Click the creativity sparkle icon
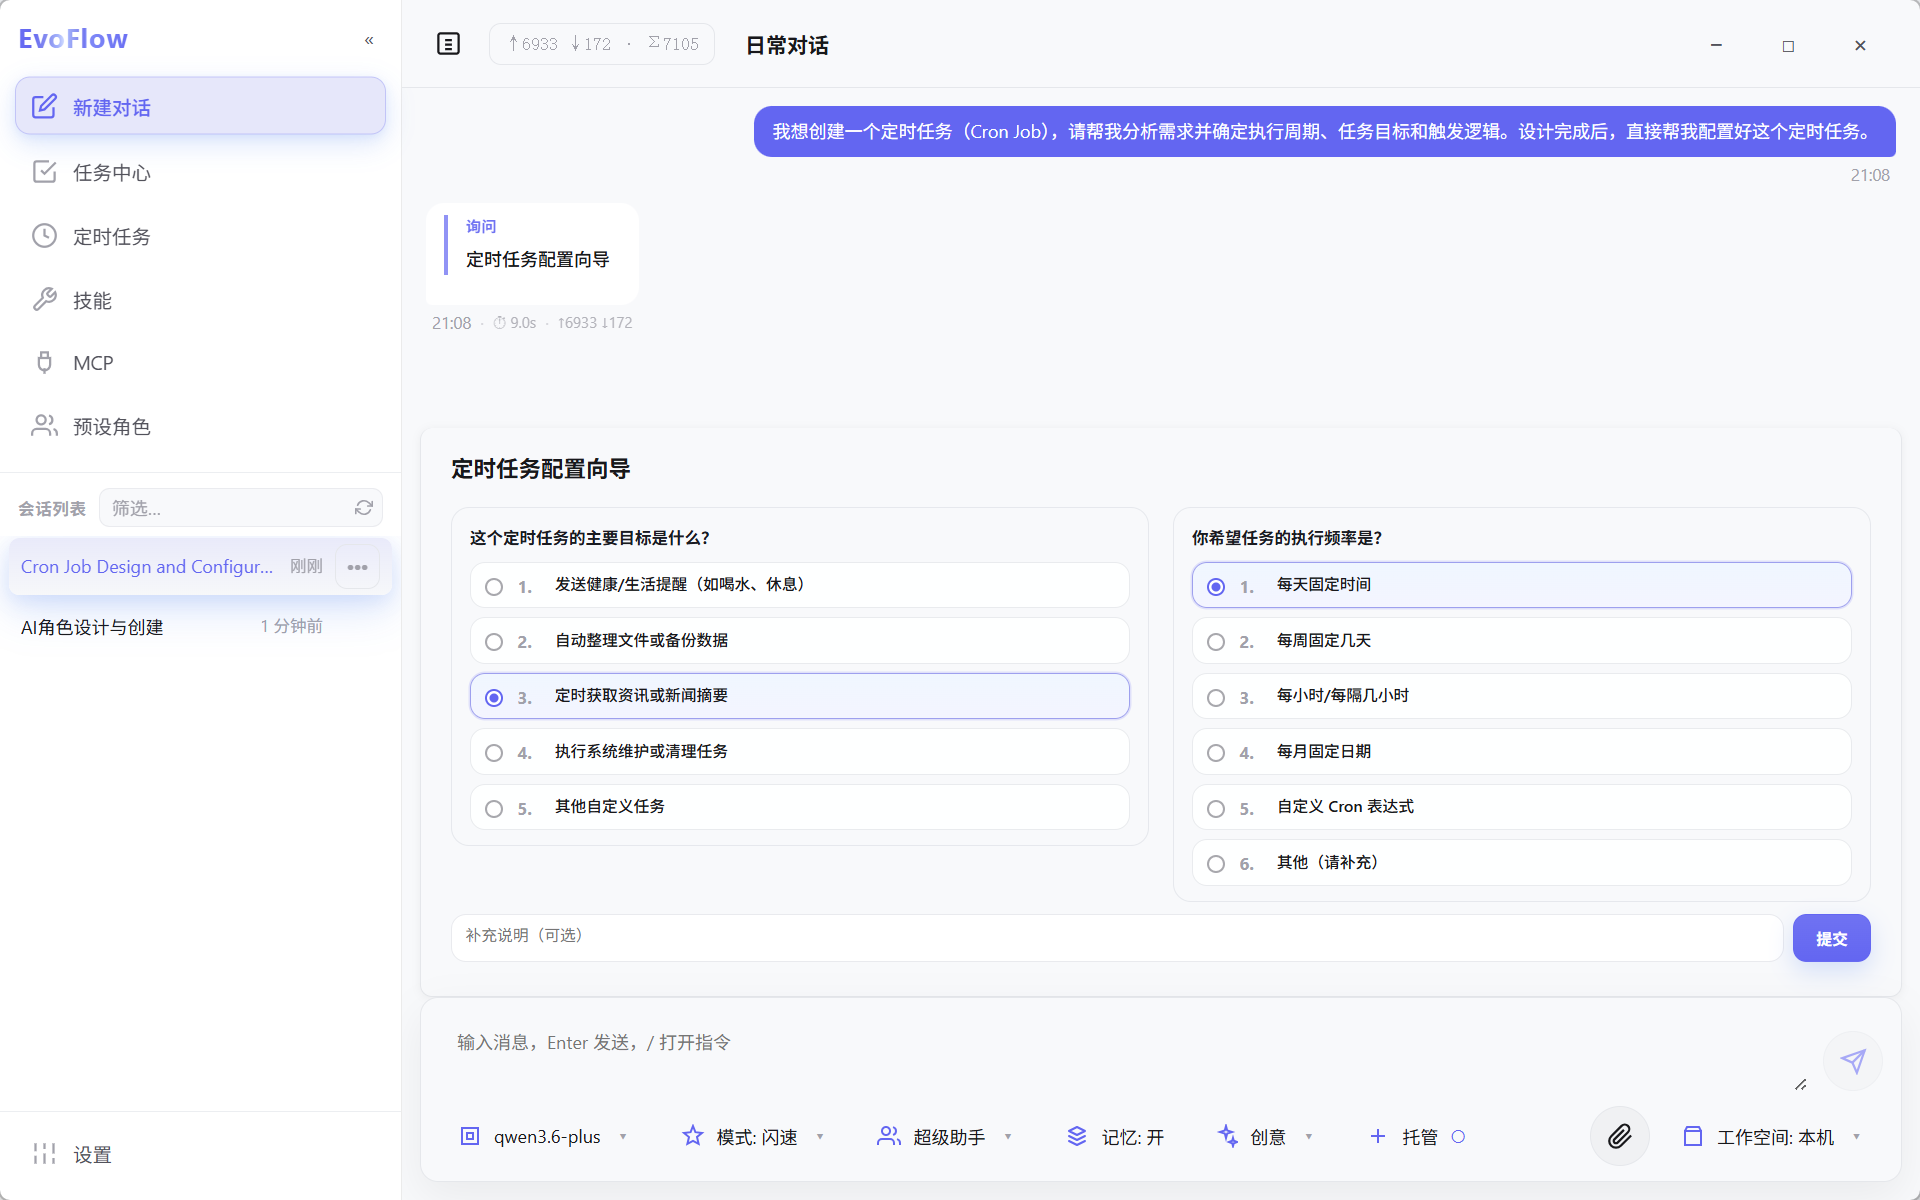Screen dimensions: 1920x1200 (x=1227, y=1136)
